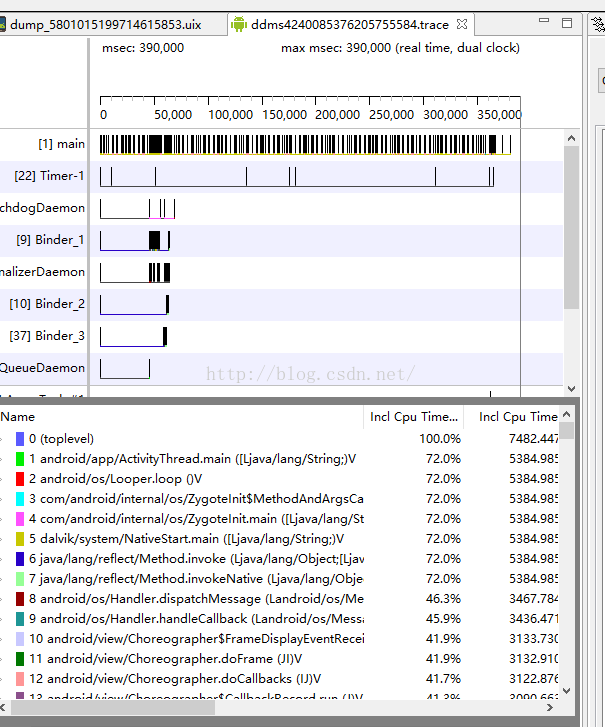This screenshot has height=727, width=605.
Task: Click the green swatch for ActivityThread.main
Action: tap(20, 459)
